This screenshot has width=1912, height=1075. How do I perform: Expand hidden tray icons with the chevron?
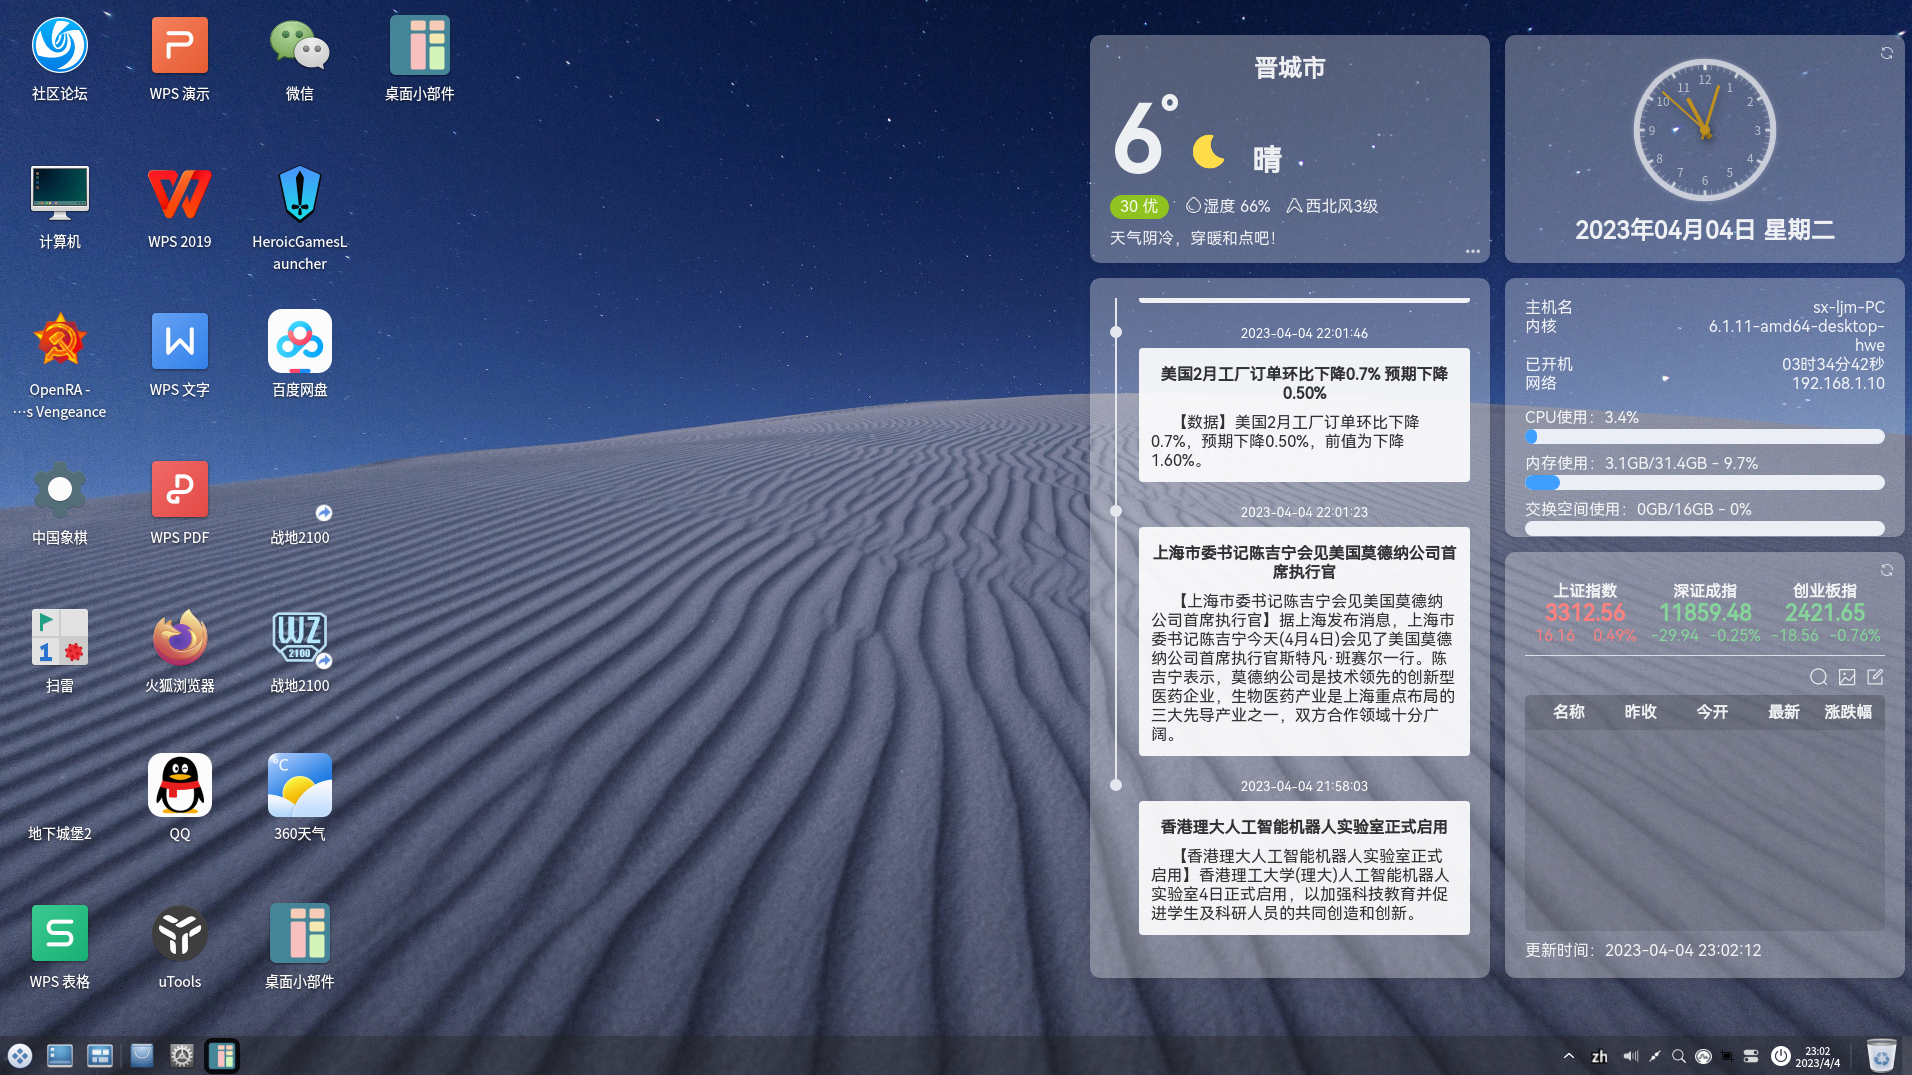pyautogui.click(x=1568, y=1056)
